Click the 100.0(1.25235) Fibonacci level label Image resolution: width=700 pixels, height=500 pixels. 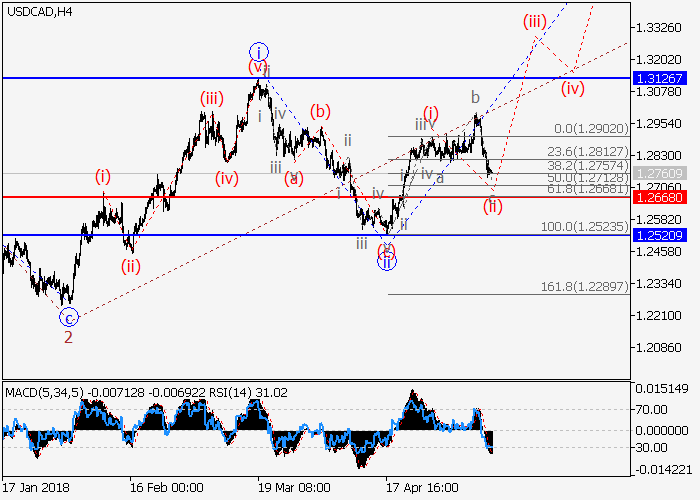[584, 228]
